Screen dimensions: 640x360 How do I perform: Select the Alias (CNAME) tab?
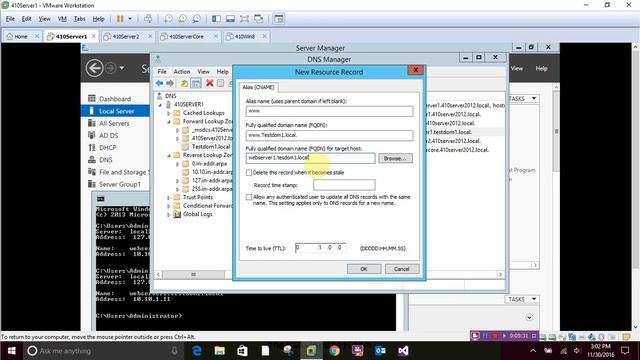click(258, 87)
